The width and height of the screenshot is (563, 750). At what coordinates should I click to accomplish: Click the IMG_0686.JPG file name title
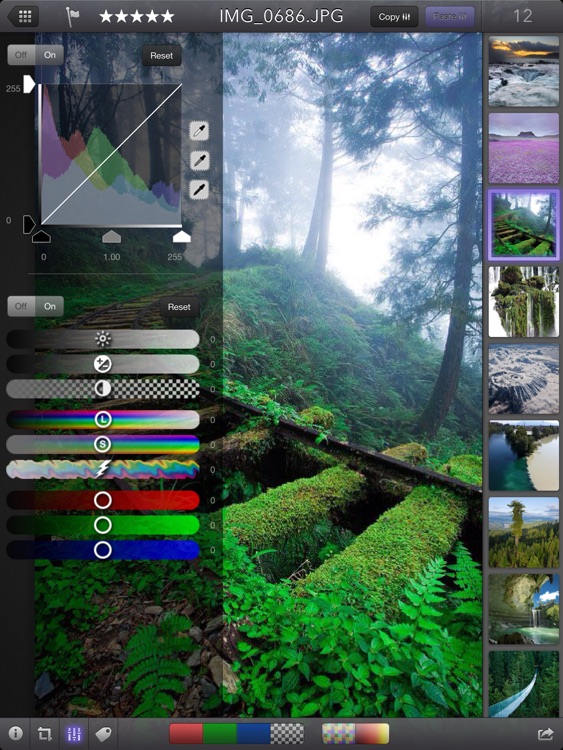tap(281, 17)
